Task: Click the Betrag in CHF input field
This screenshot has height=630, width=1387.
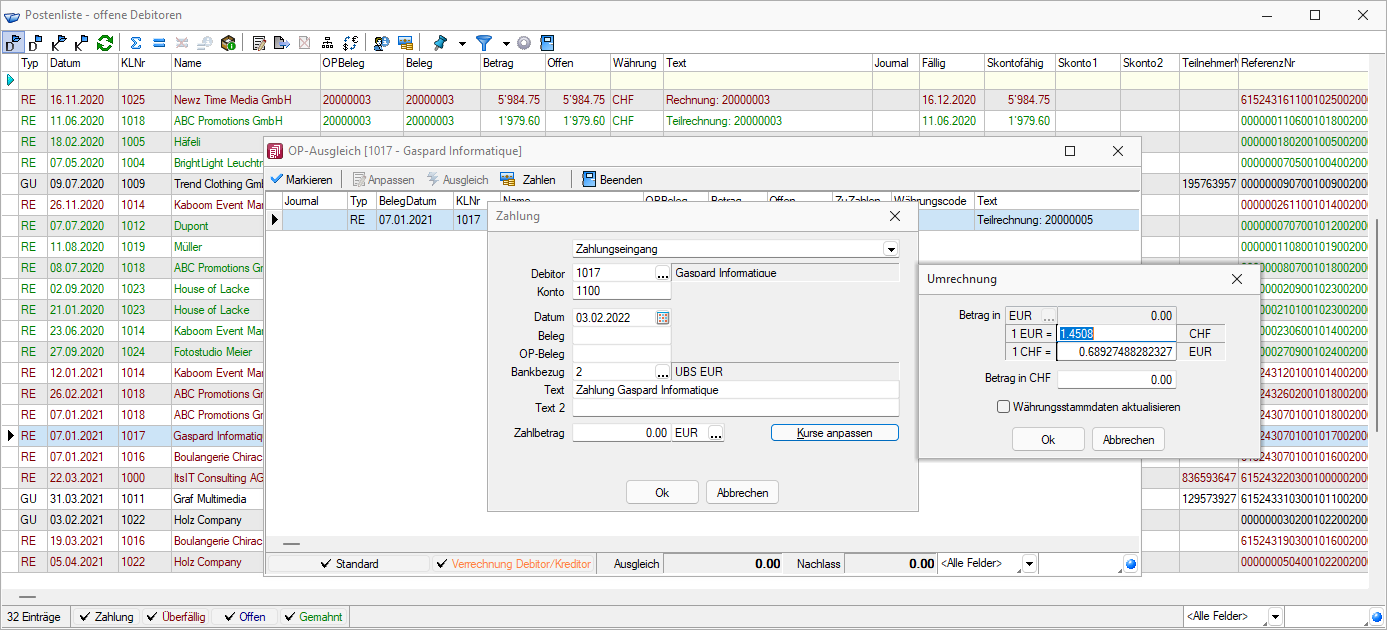Action: pos(1116,380)
